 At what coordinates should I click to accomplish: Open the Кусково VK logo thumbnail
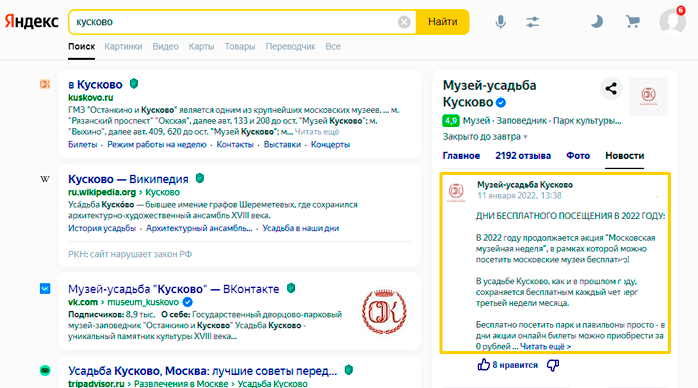tap(384, 311)
